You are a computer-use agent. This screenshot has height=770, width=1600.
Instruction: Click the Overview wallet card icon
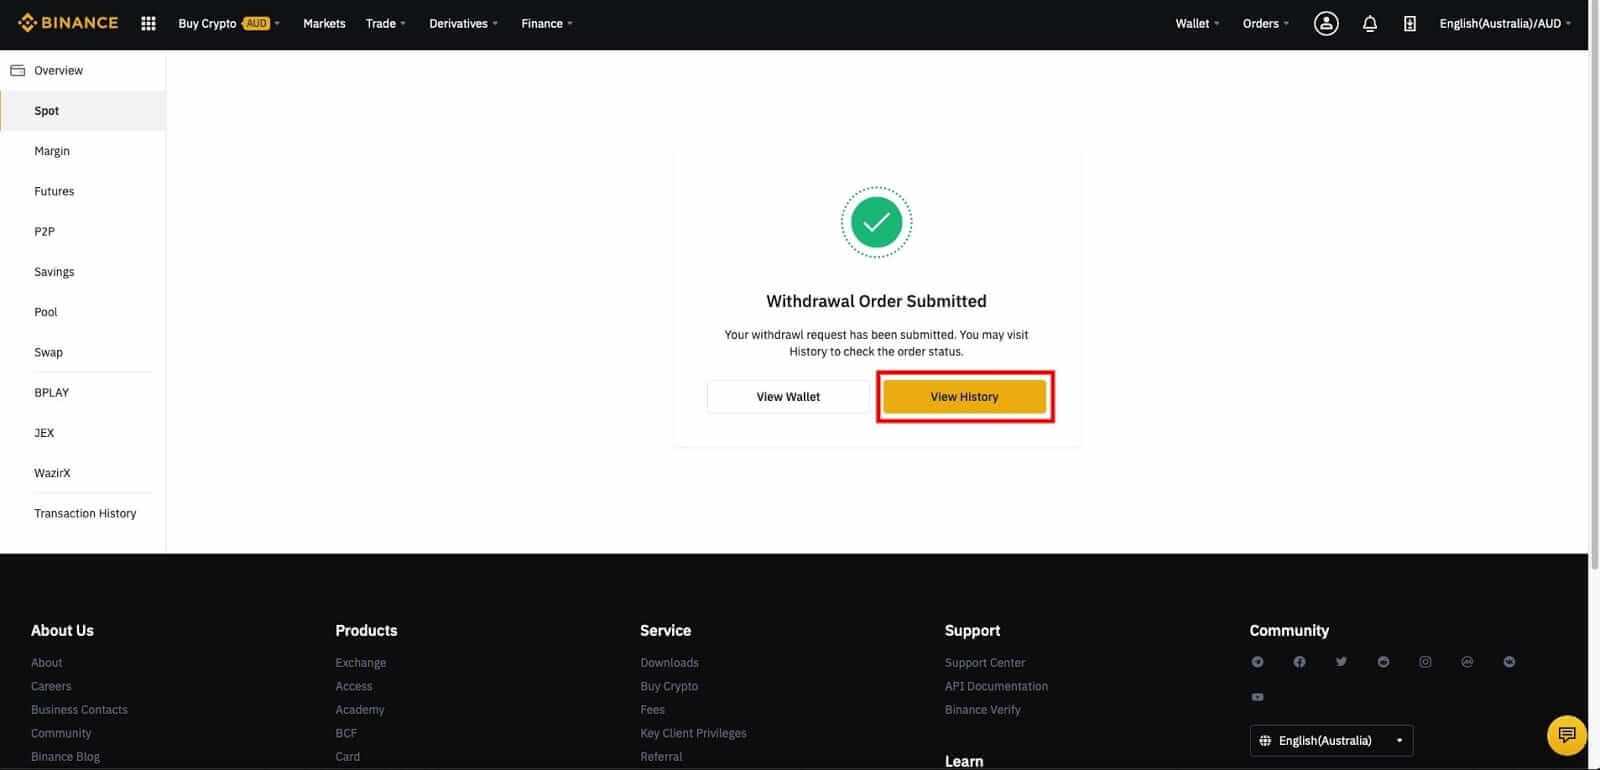click(17, 70)
